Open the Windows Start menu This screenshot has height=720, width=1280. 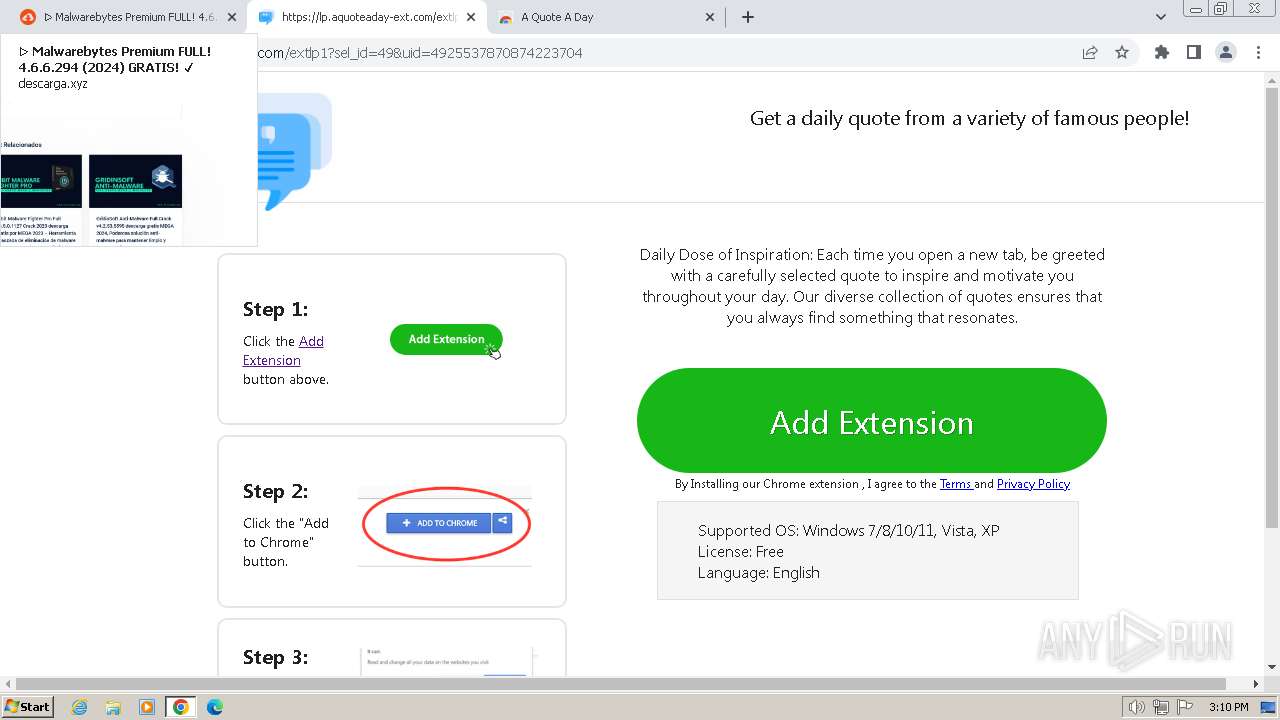pos(27,706)
